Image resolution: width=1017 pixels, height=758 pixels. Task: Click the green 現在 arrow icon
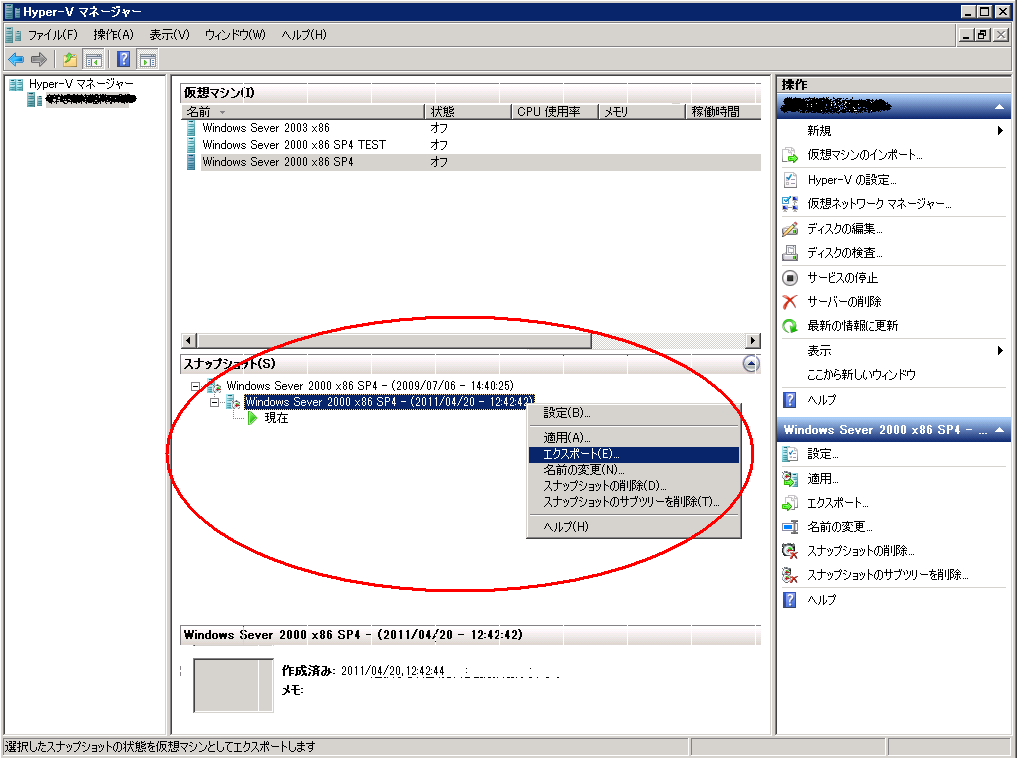252,418
